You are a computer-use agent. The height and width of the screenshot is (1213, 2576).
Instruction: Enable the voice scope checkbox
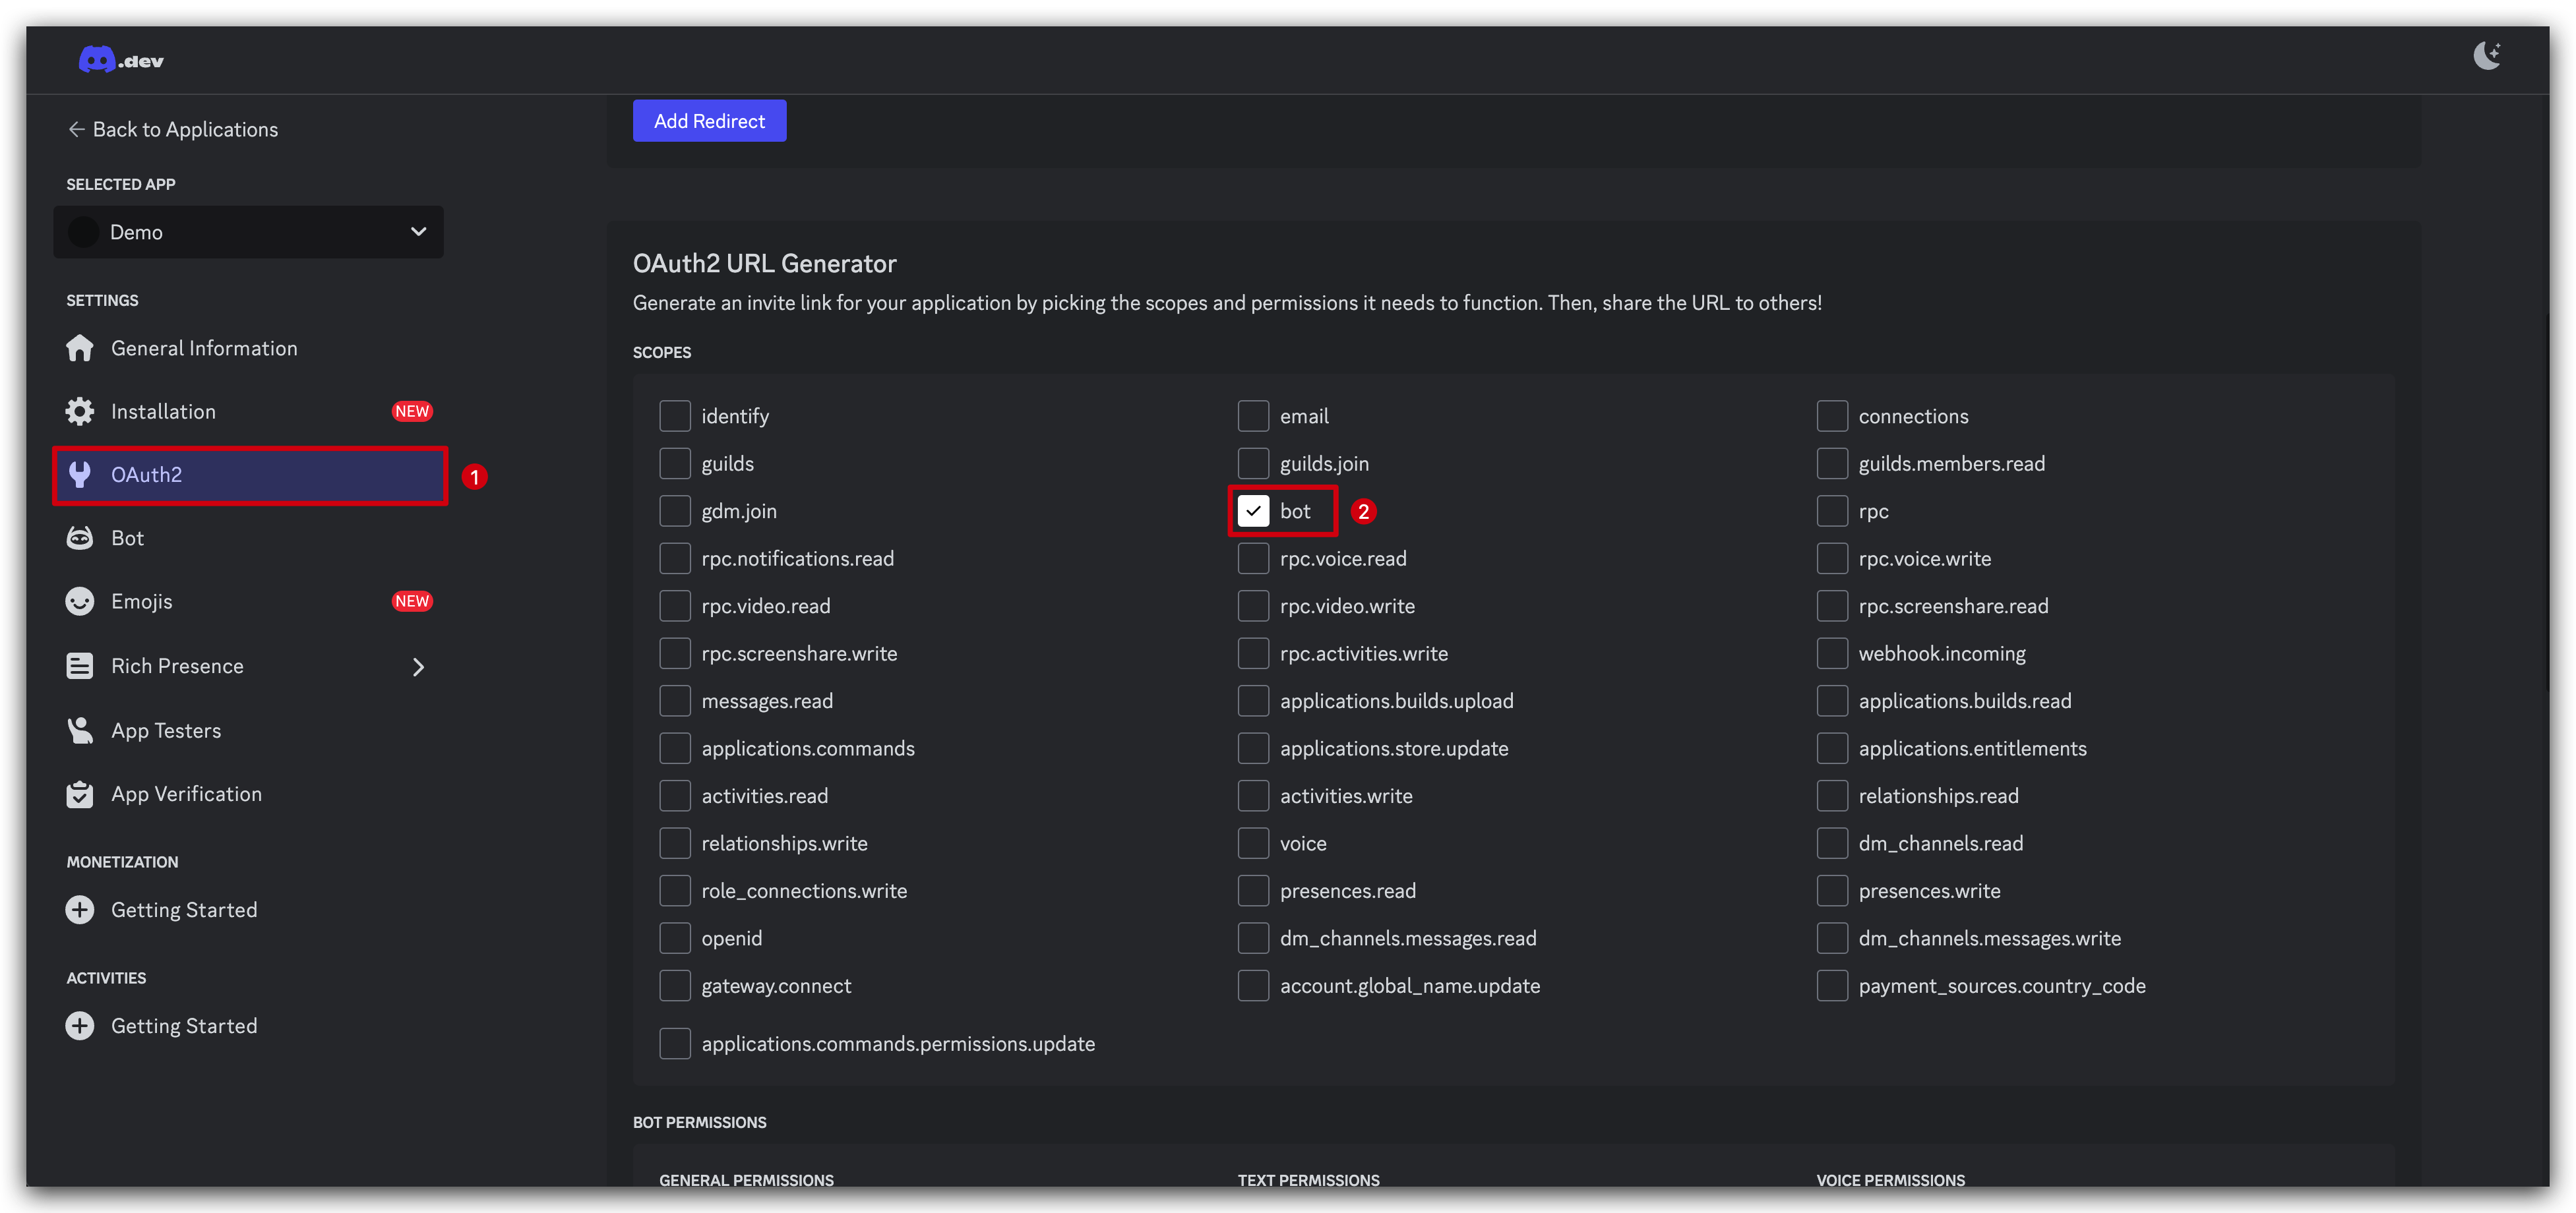tap(1253, 843)
